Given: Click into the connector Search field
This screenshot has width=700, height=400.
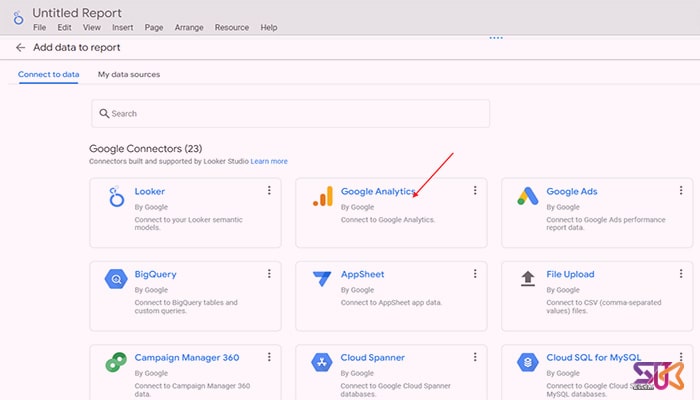Looking at the screenshot, I should 290,113.
